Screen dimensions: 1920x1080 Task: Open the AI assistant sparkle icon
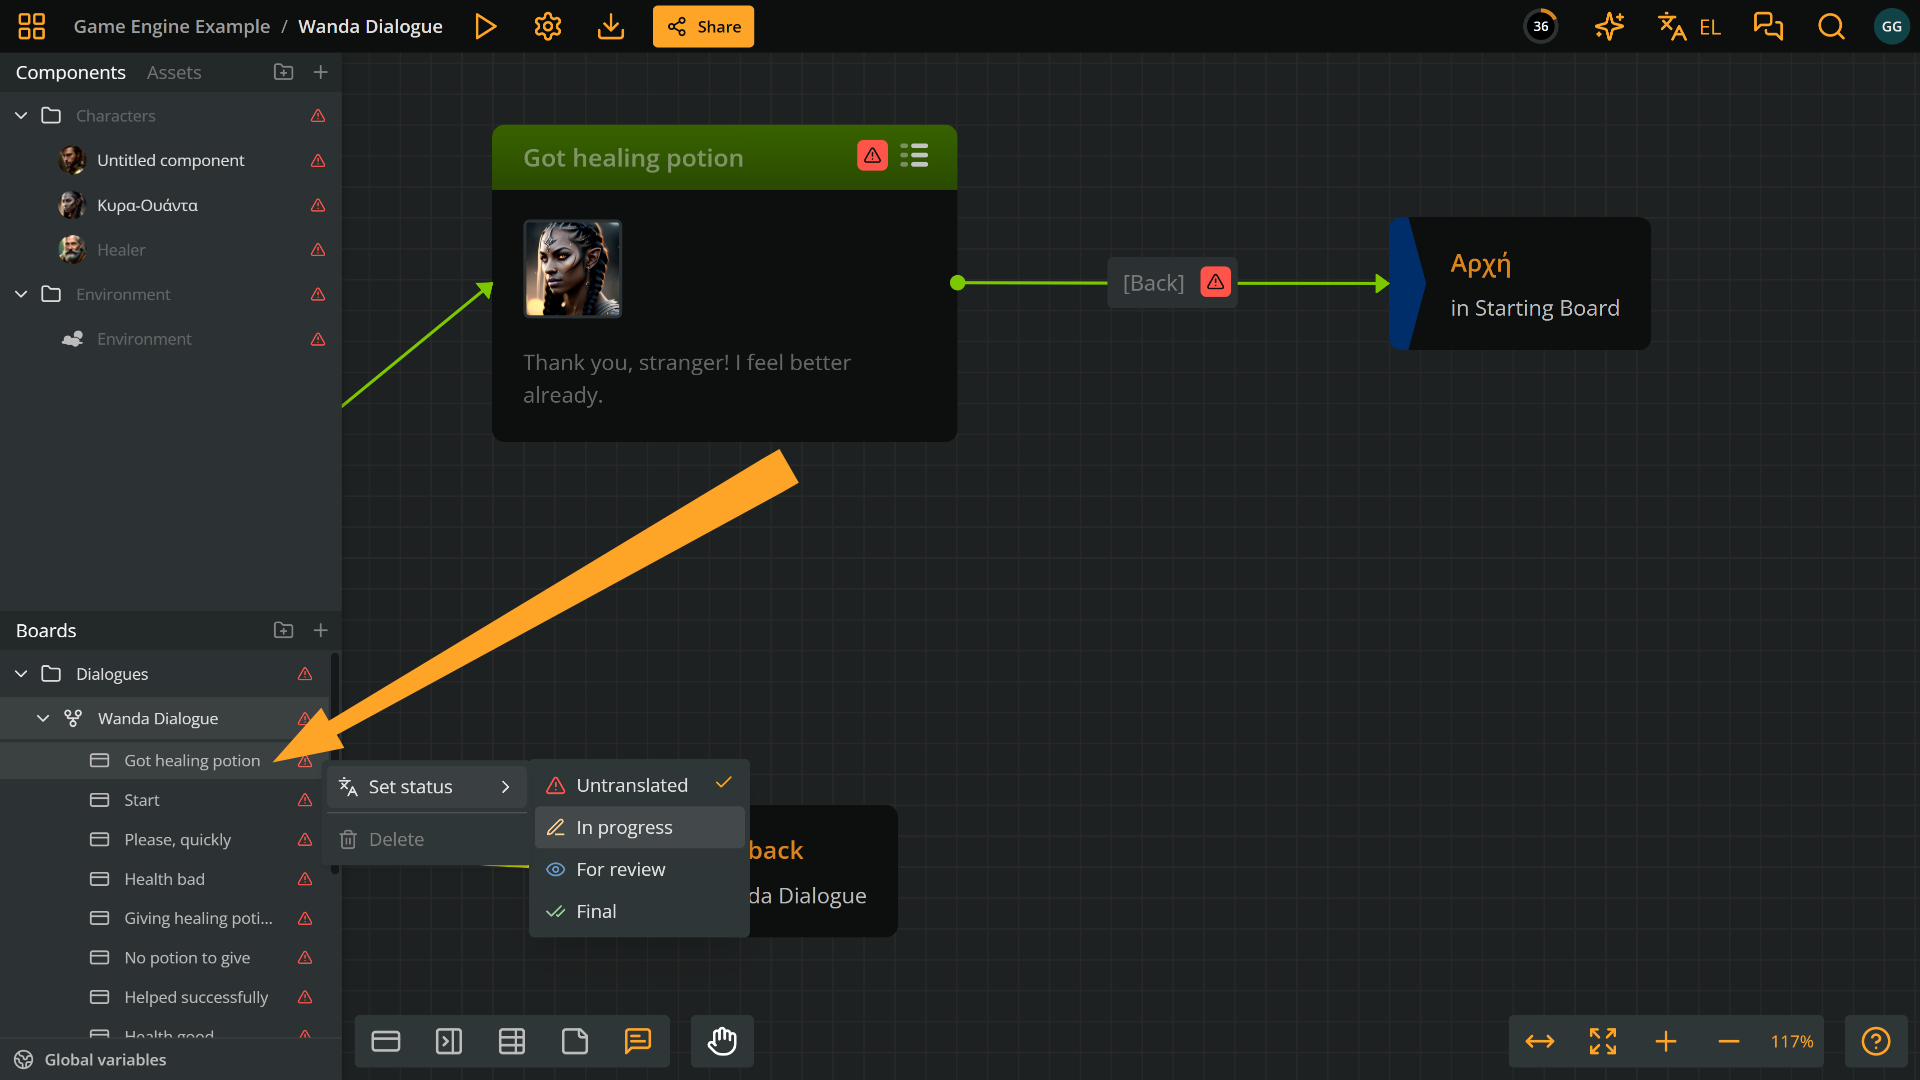point(1609,27)
